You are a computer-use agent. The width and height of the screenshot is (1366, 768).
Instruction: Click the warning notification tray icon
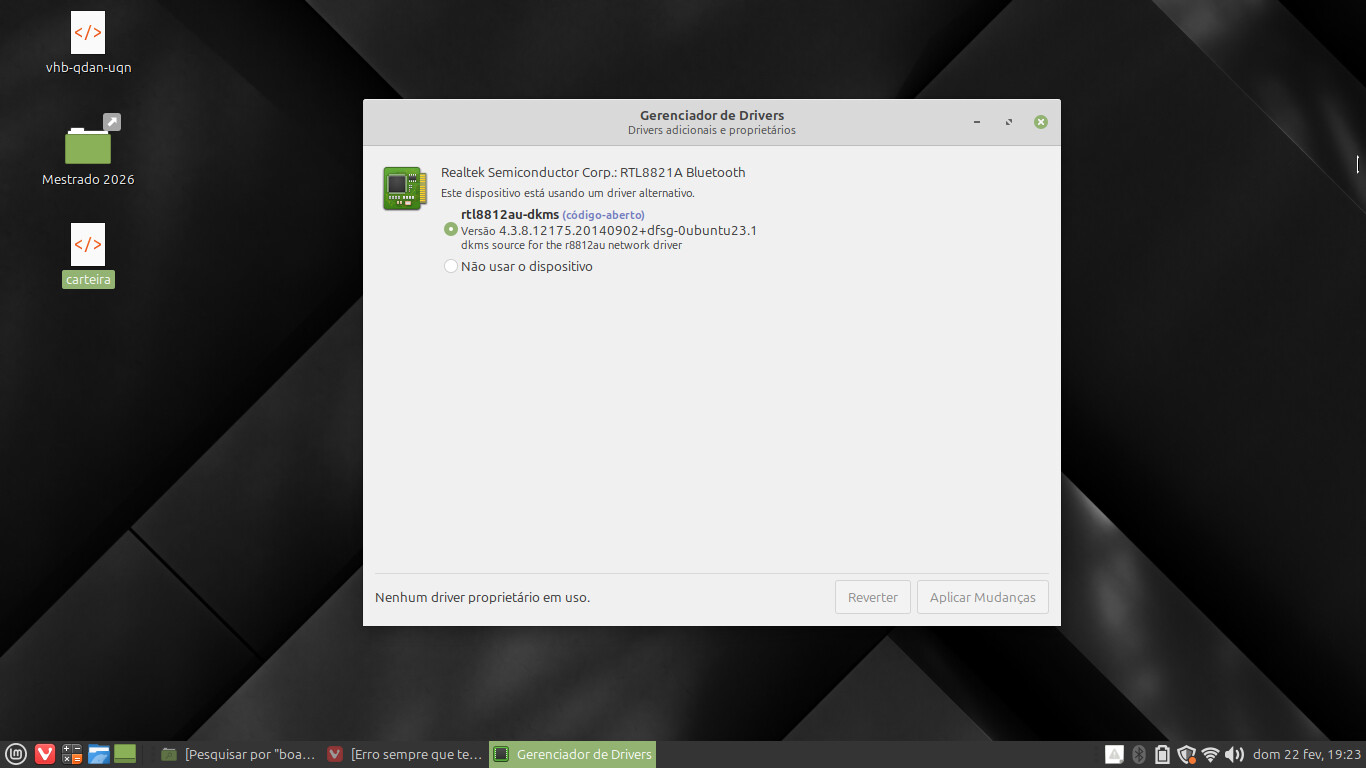pos(1114,754)
